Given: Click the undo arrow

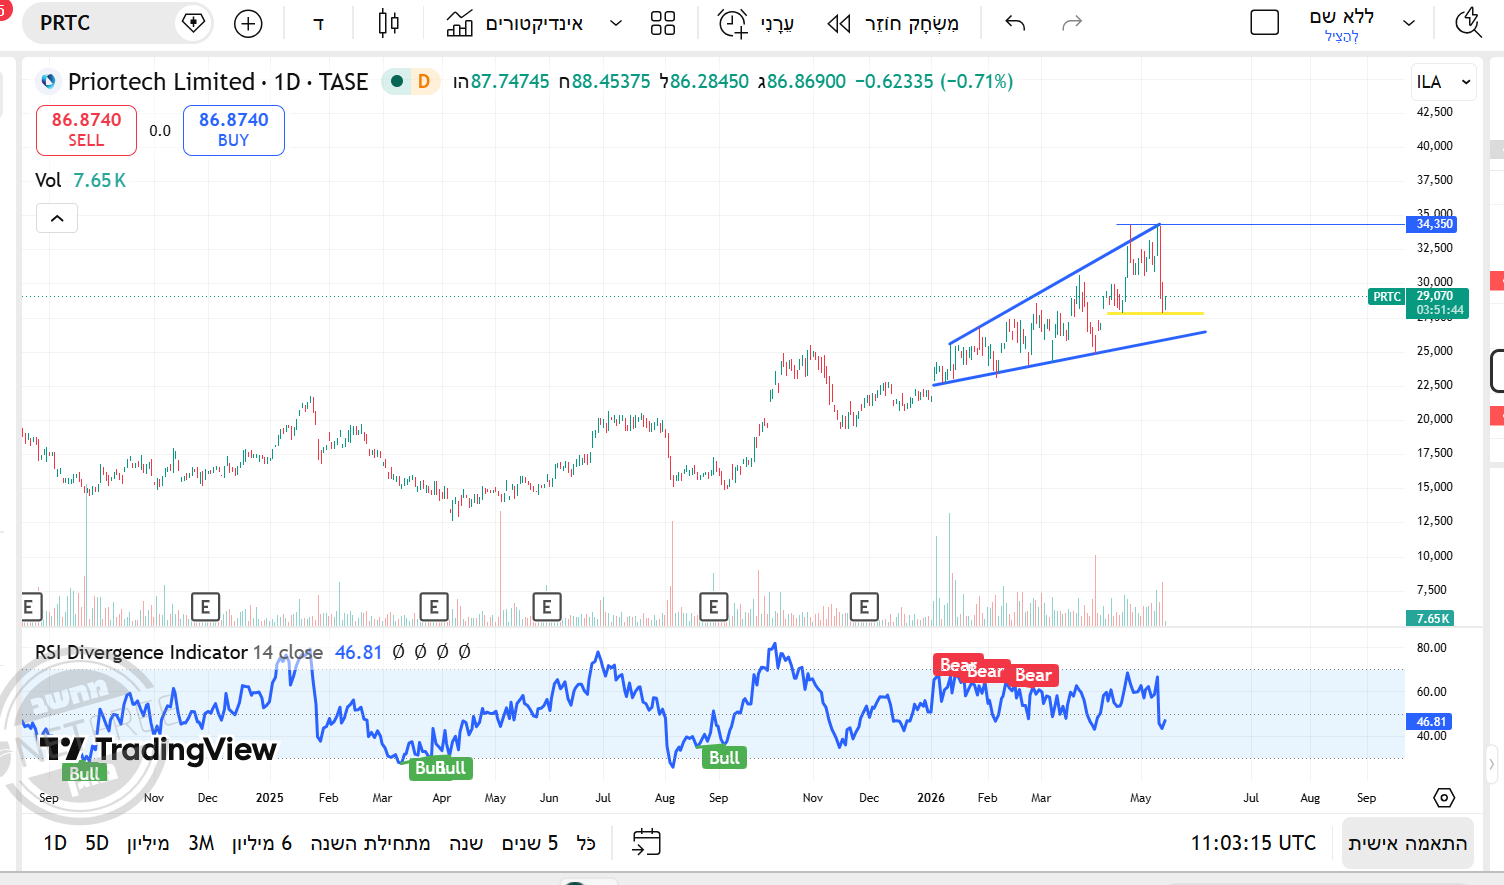Looking at the screenshot, I should click(x=1015, y=23).
